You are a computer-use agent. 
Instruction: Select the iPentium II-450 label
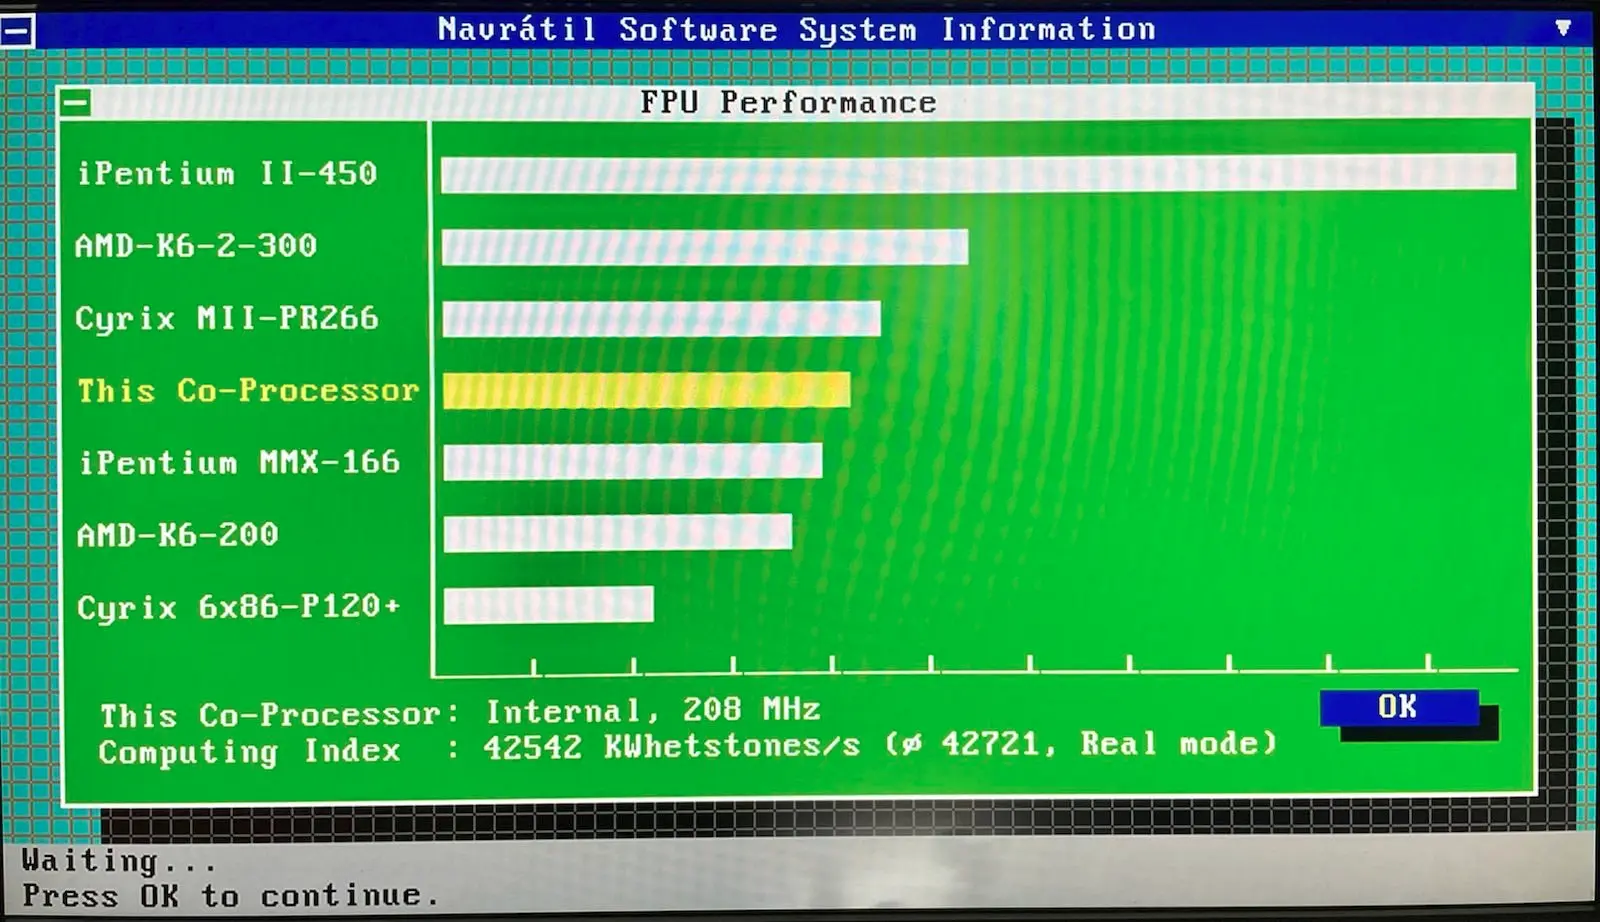pyautogui.click(x=227, y=173)
